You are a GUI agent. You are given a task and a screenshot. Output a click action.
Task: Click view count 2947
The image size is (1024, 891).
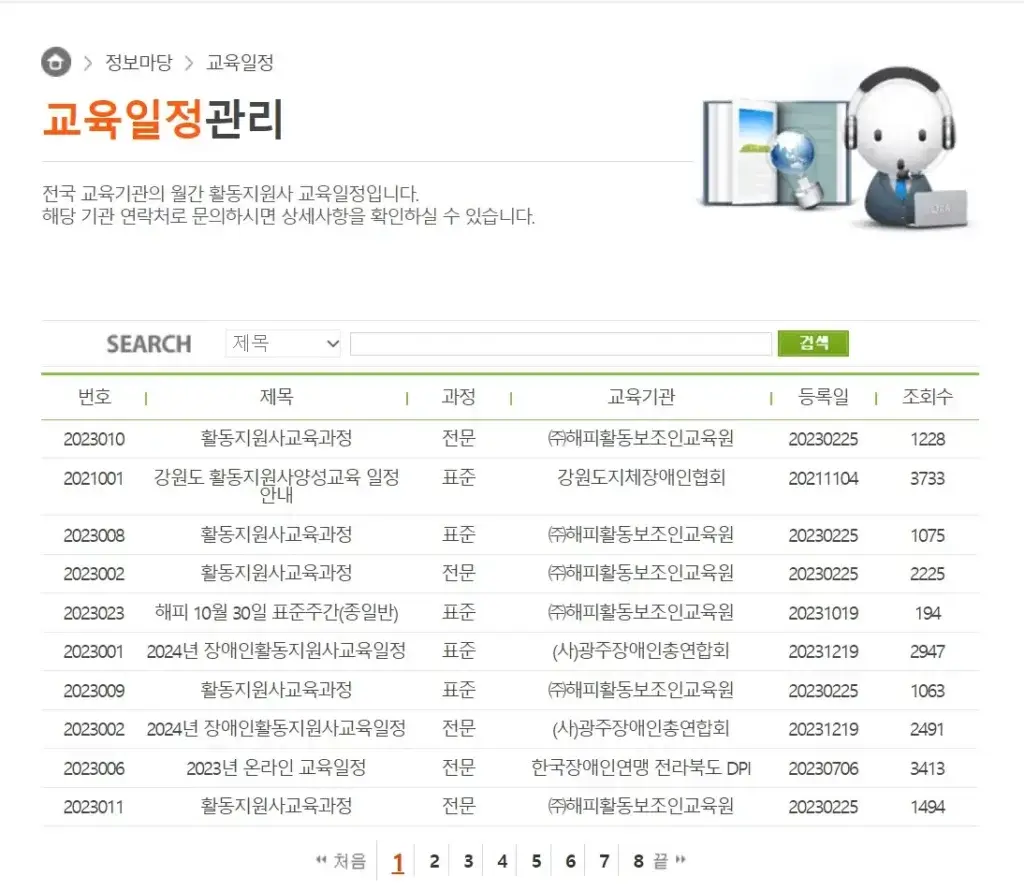(x=927, y=652)
